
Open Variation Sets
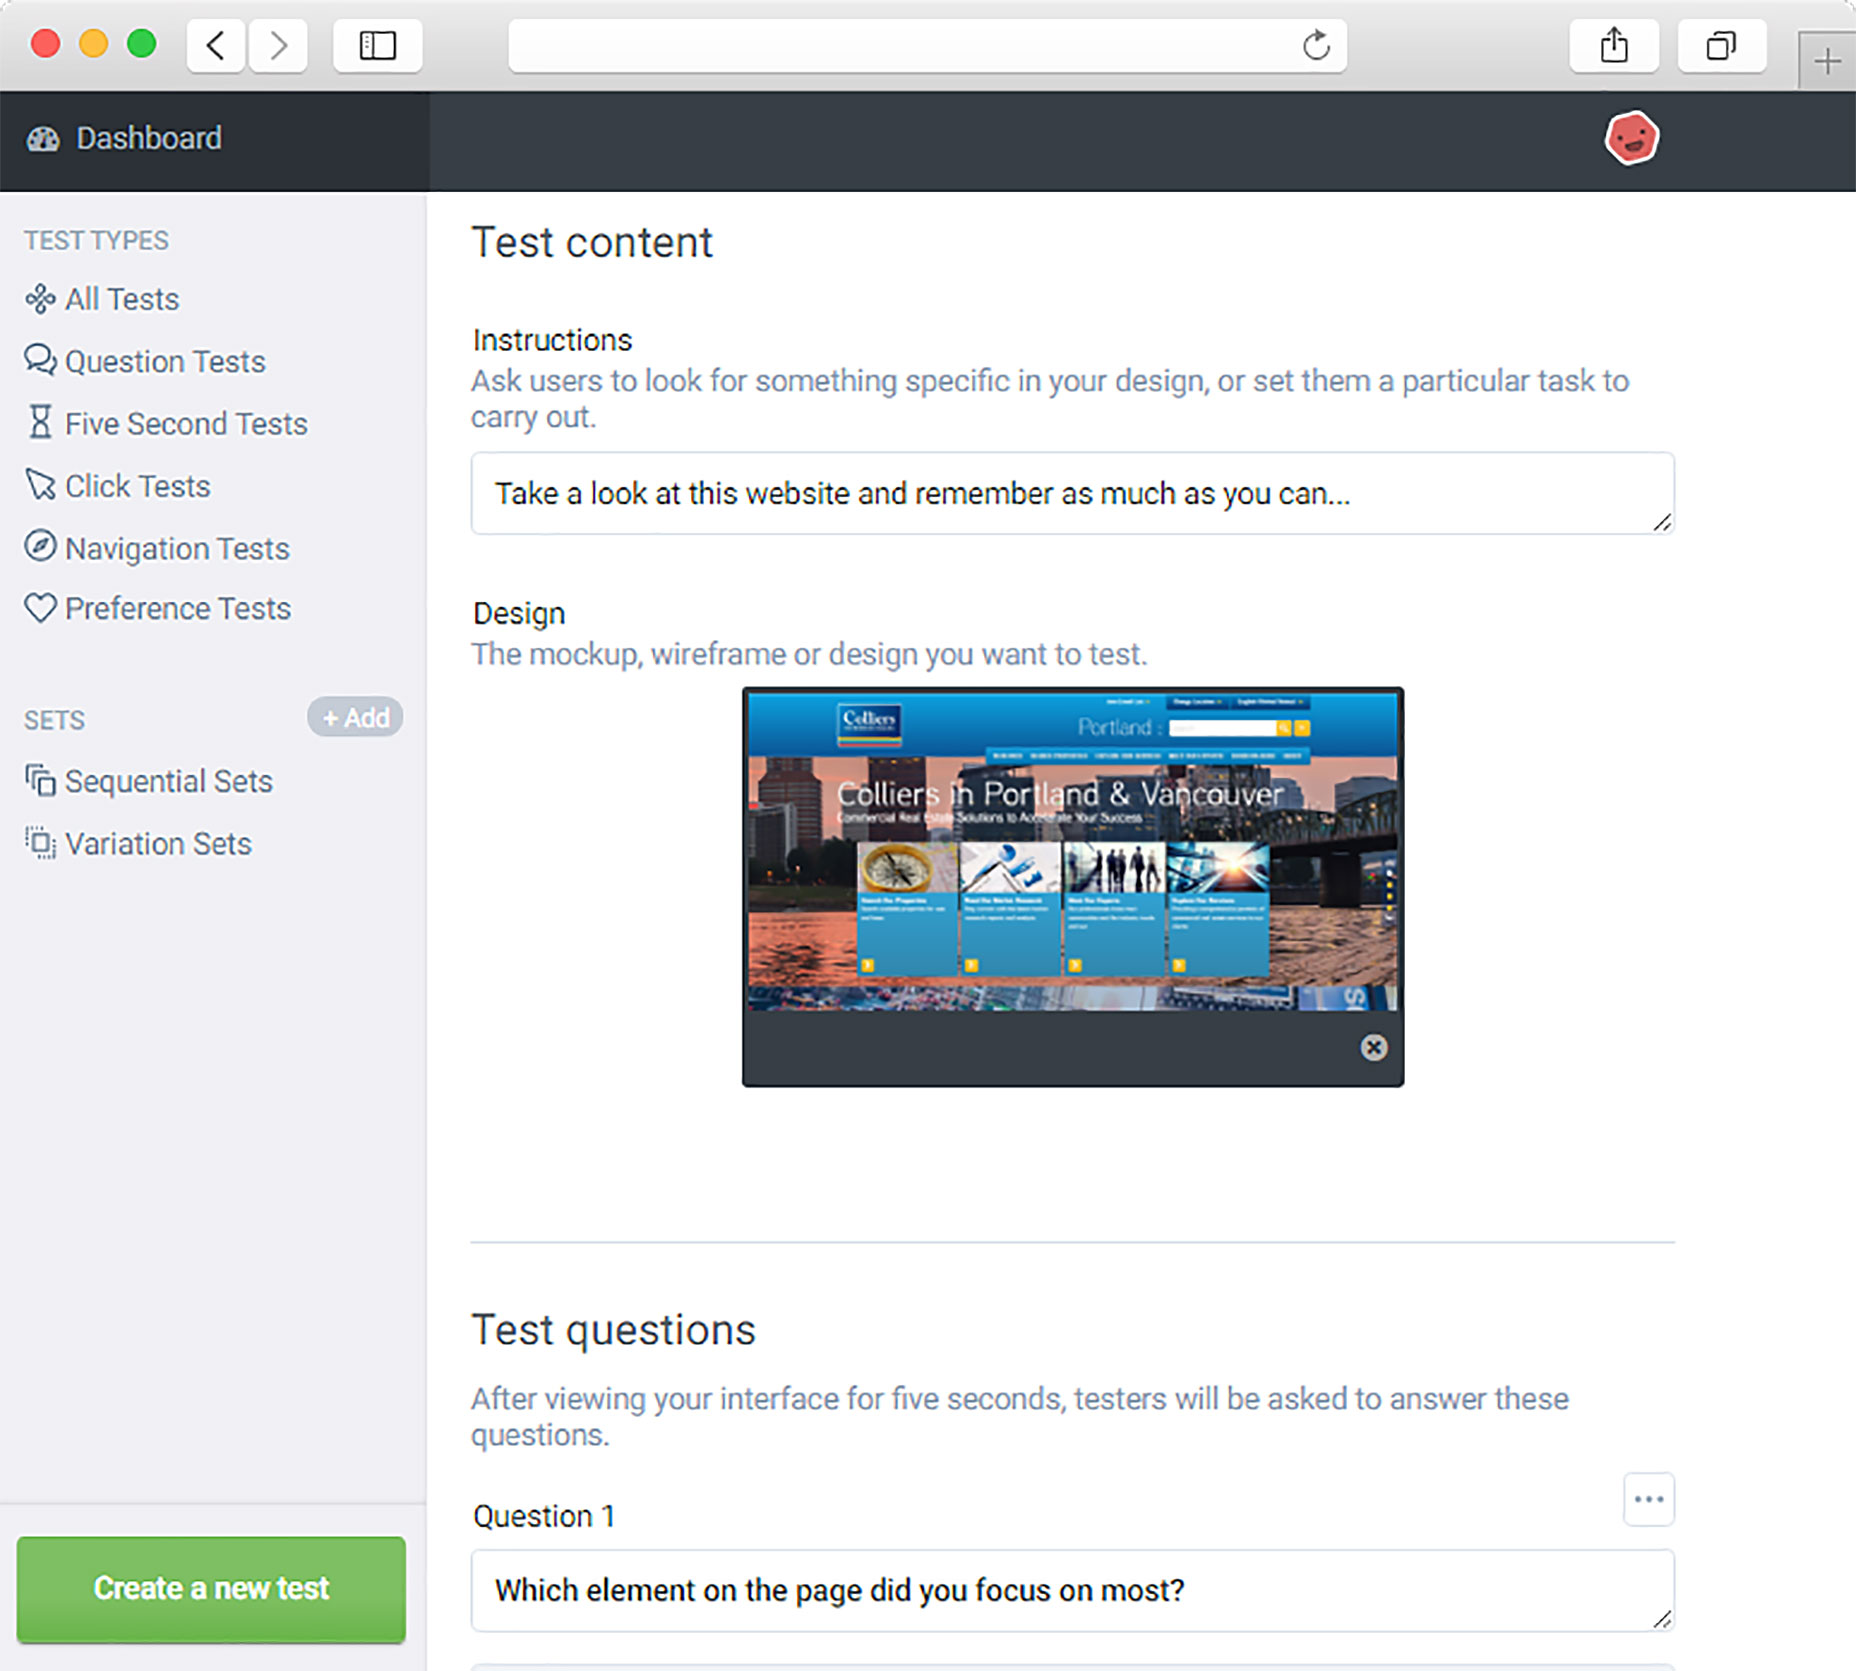[158, 844]
